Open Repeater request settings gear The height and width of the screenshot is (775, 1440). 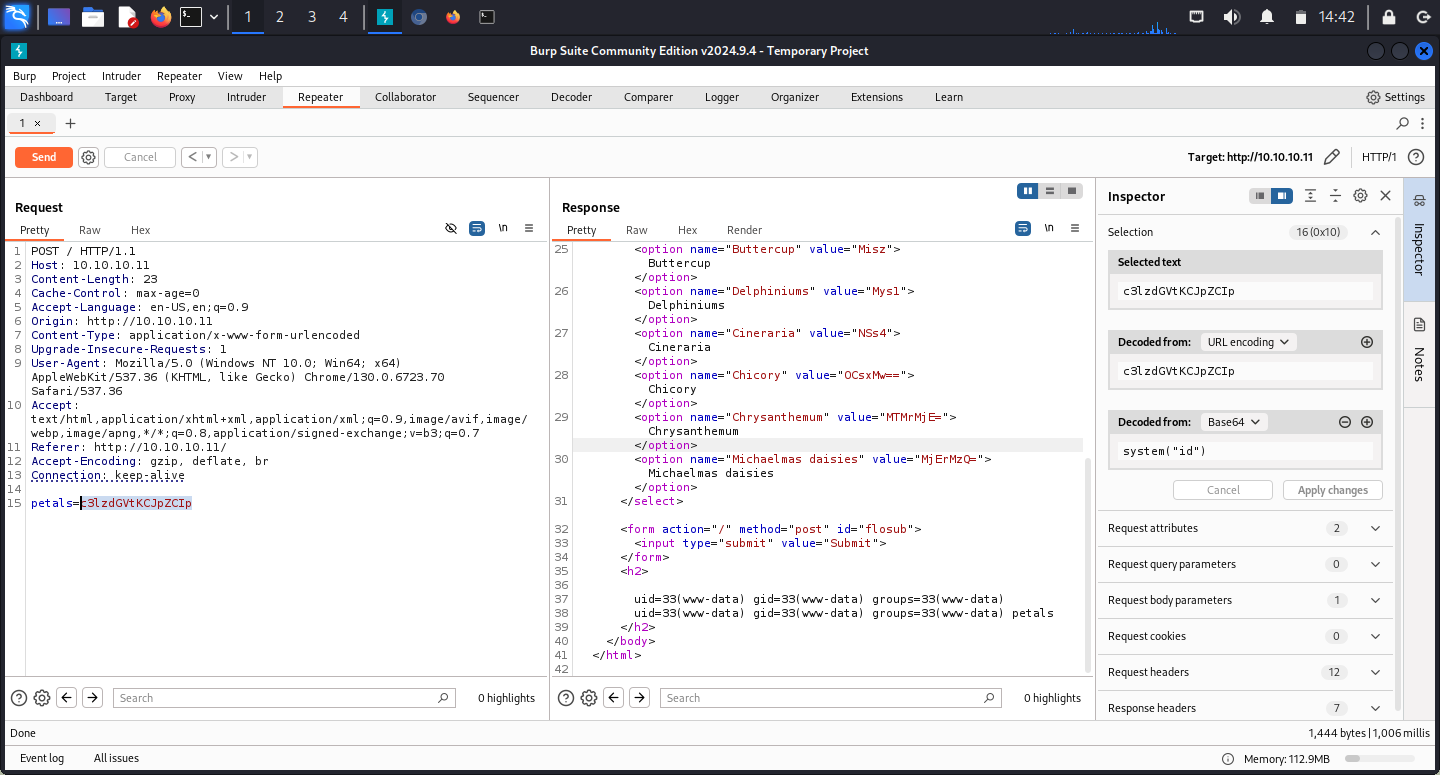click(88, 157)
